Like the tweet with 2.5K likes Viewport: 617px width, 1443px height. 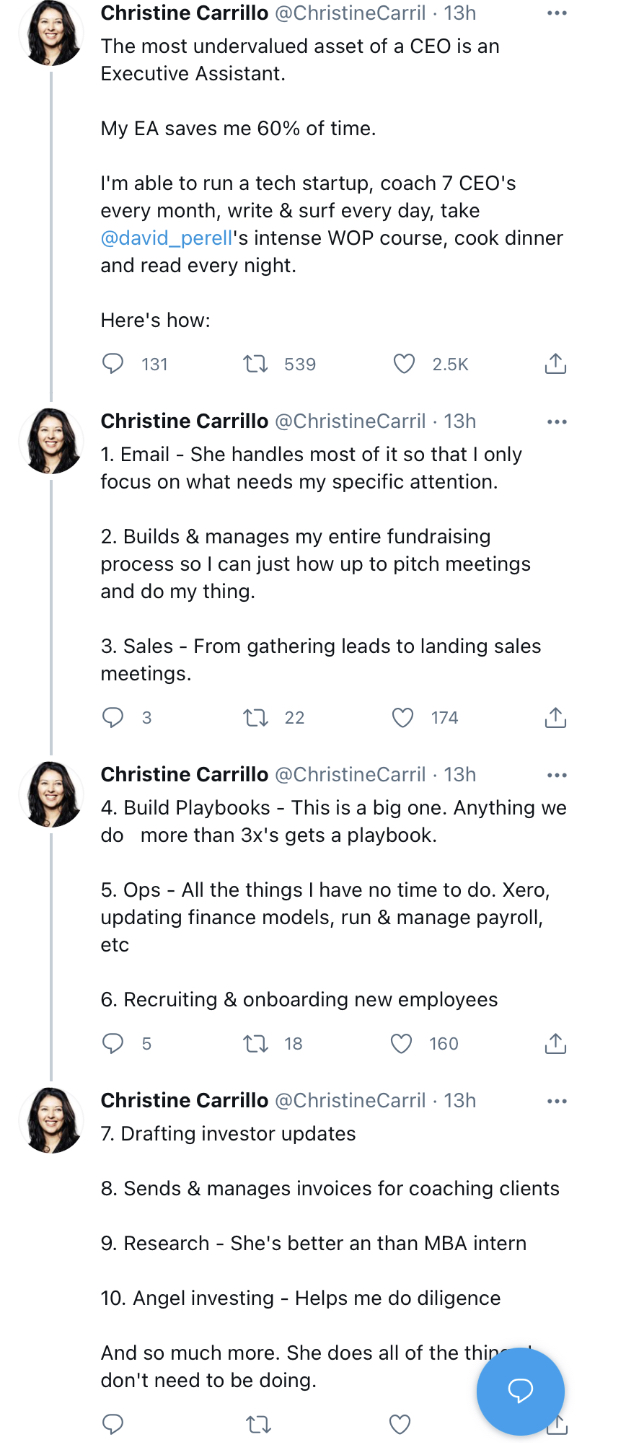tap(404, 364)
